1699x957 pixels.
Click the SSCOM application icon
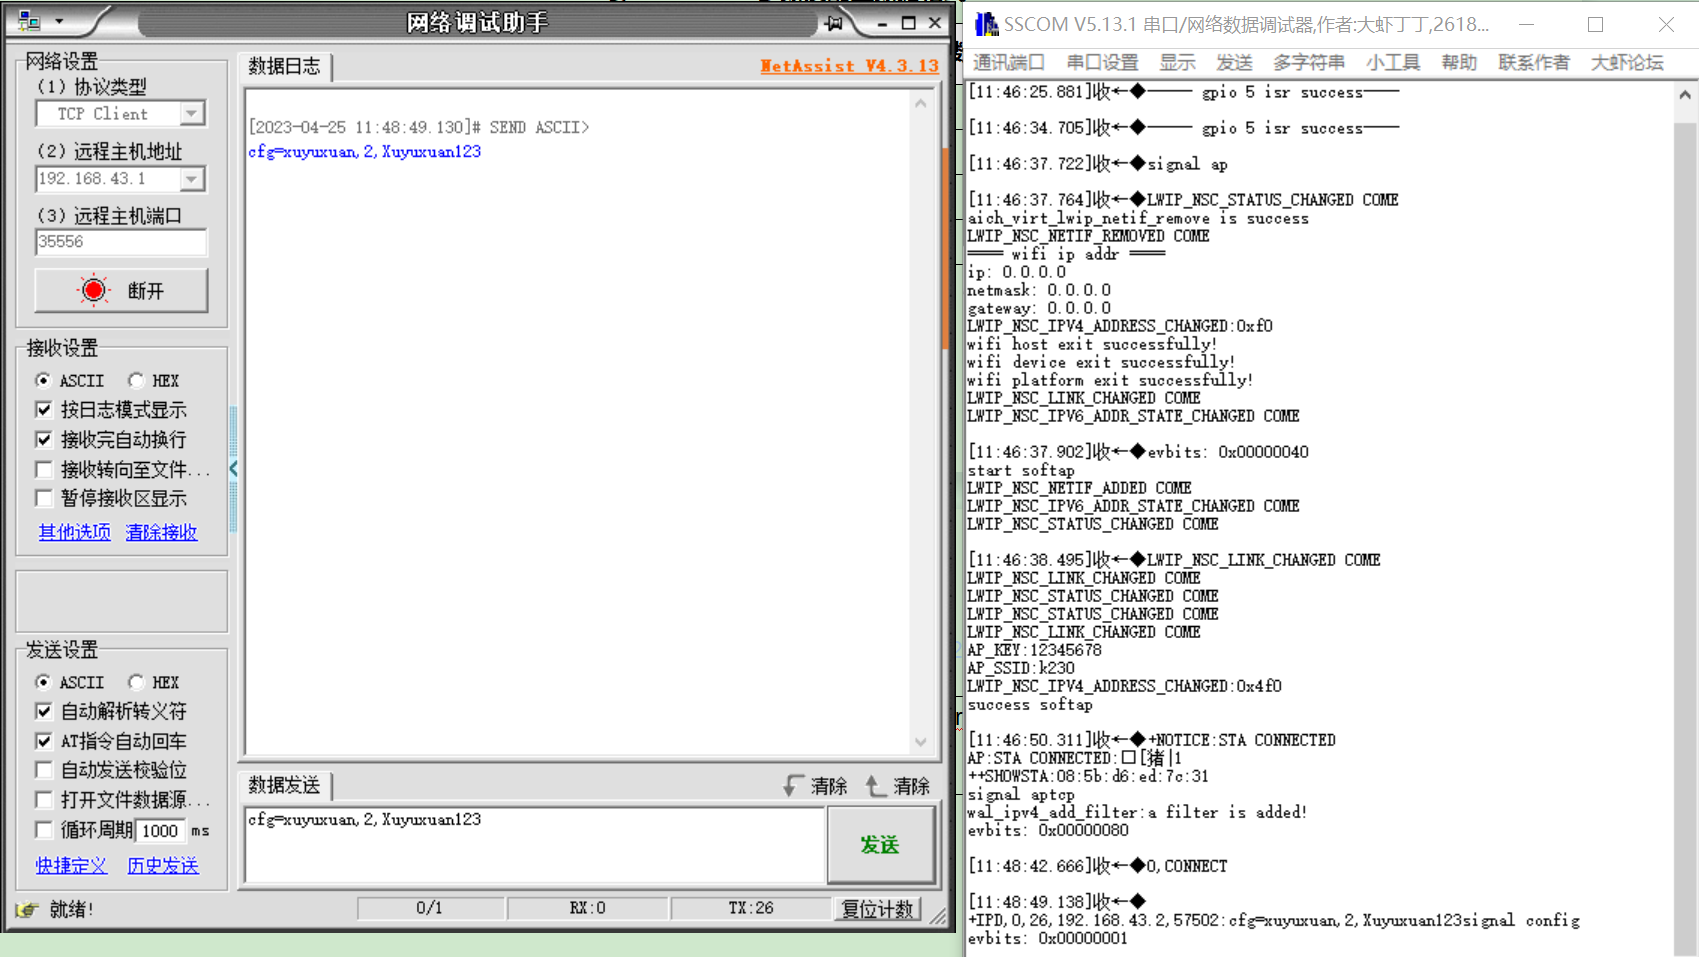tap(986, 24)
